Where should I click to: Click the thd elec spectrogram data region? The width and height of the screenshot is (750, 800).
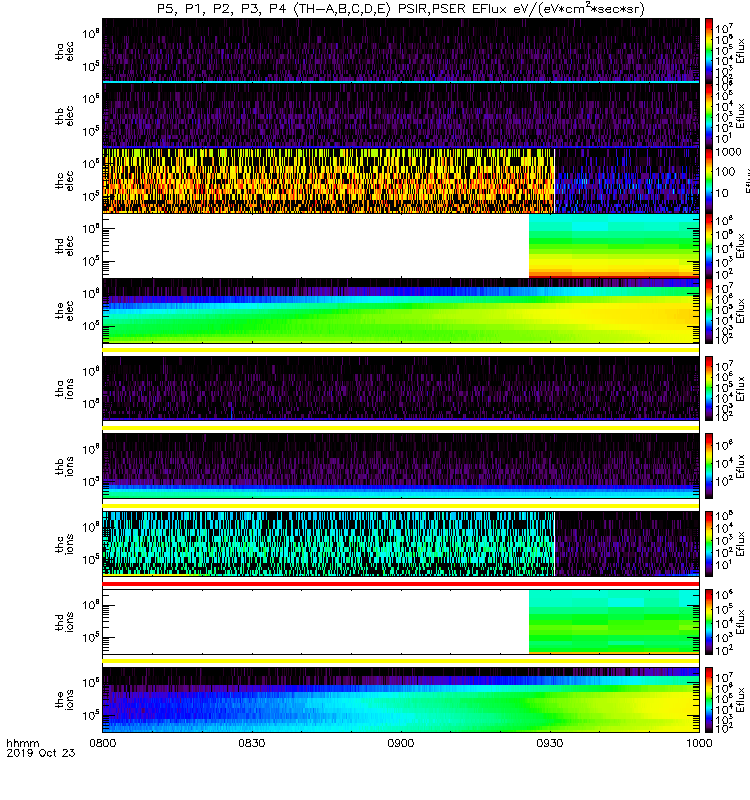(614, 246)
